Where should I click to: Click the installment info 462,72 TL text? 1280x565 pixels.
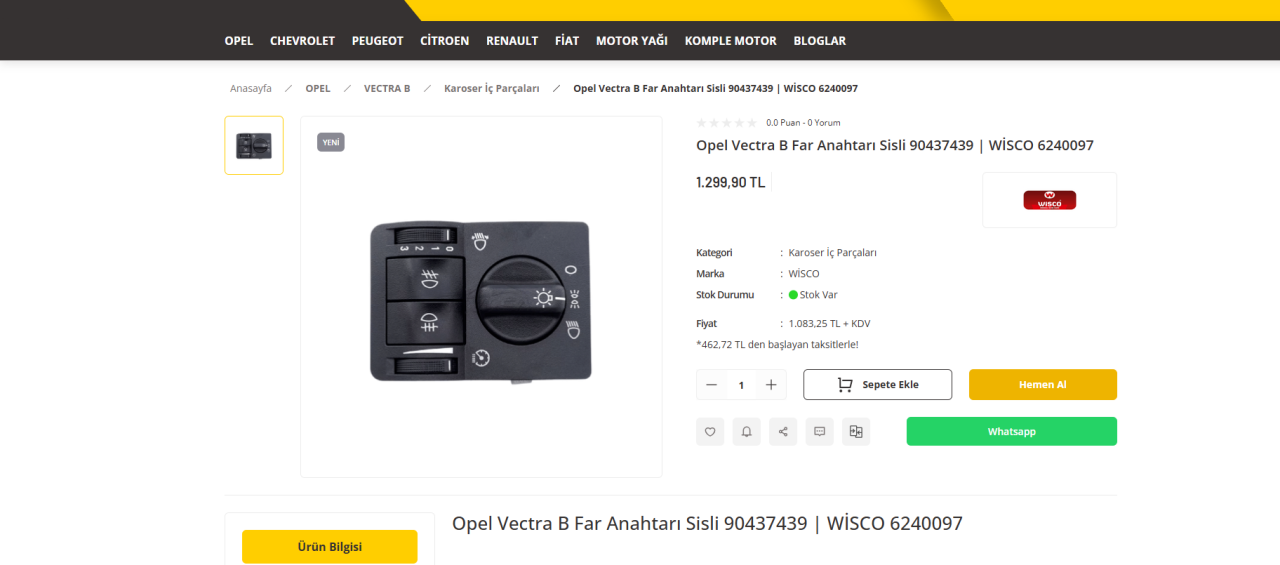tap(777, 344)
